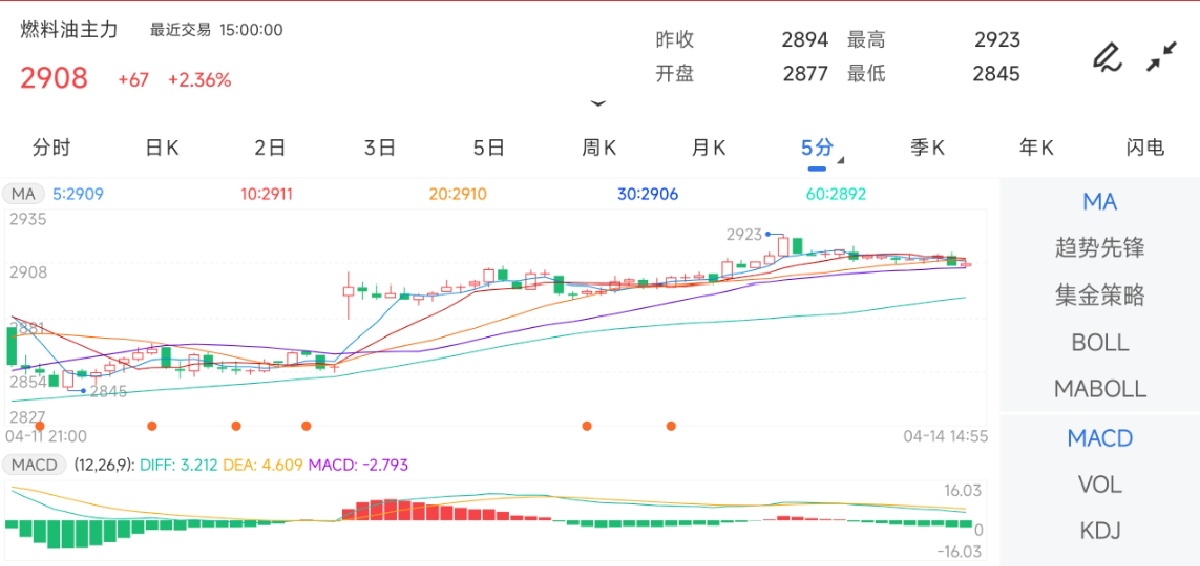The height and width of the screenshot is (566, 1200).
Task: Click the 04-14 14:55 end date label
Action: click(x=946, y=436)
